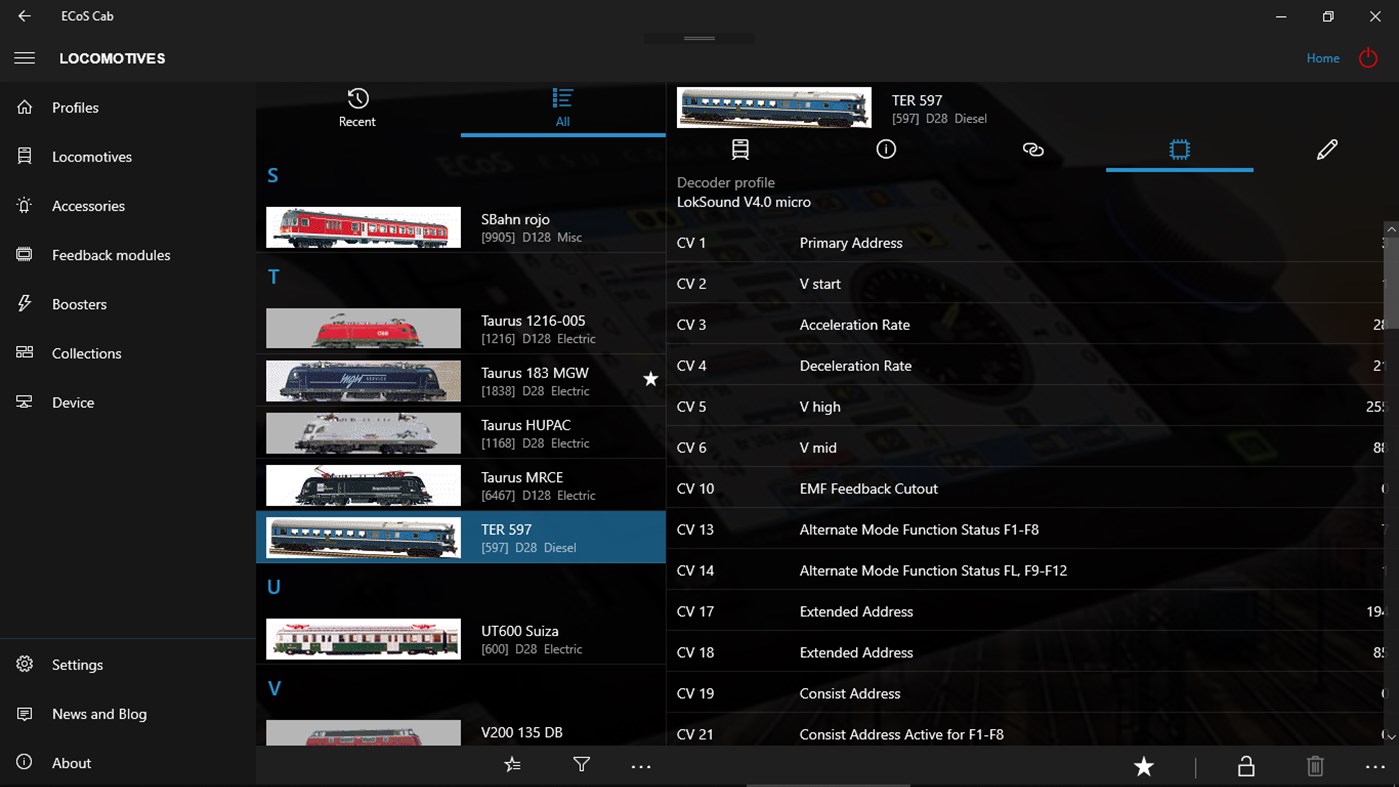1399x787 pixels.
Task: Select CV 13 Alternate Mode Function row
Action: [1025, 529]
